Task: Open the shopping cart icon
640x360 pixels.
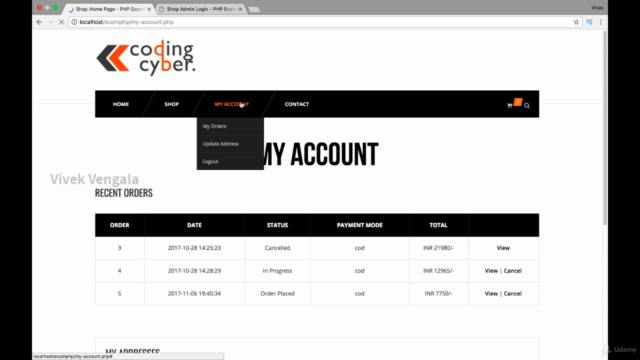Action: [x=509, y=105]
